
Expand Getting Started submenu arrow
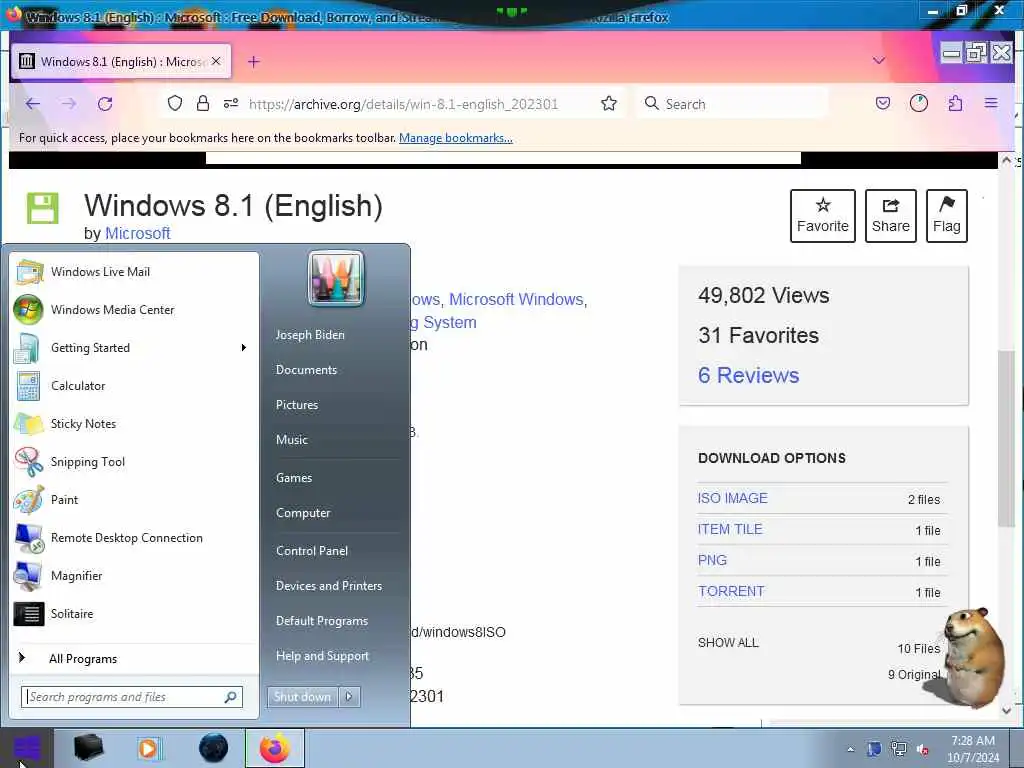244,347
